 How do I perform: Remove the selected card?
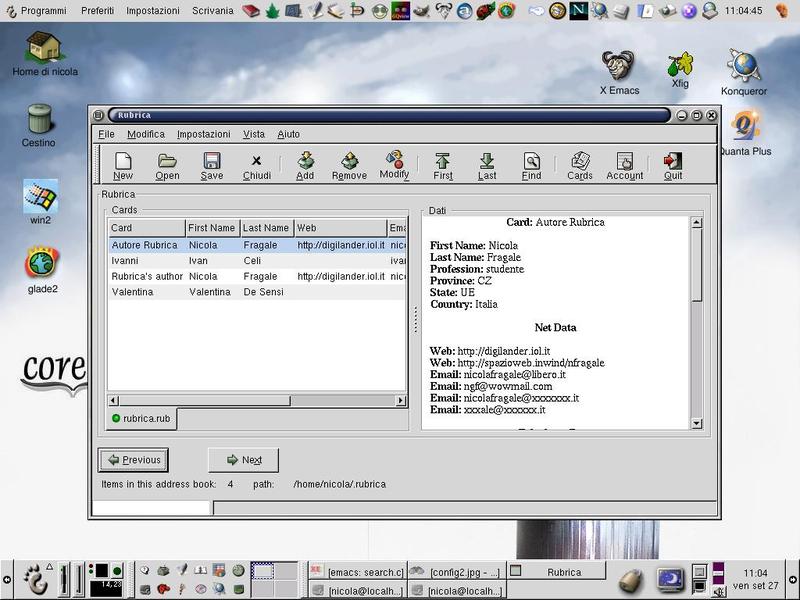(x=349, y=166)
